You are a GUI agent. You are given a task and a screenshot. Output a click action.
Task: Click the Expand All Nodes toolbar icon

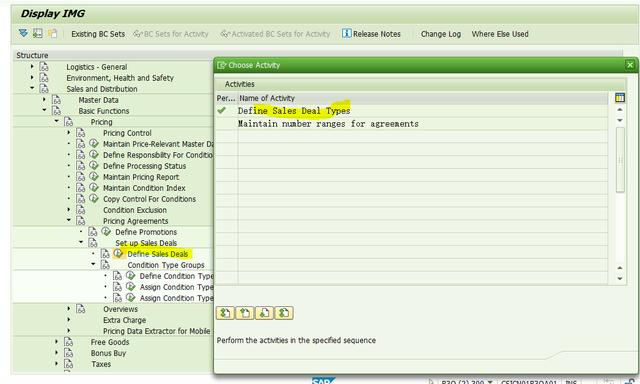(23, 33)
